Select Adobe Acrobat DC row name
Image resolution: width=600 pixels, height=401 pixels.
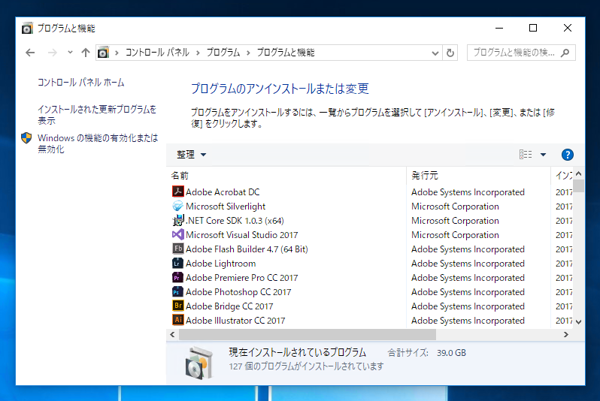click(222, 192)
